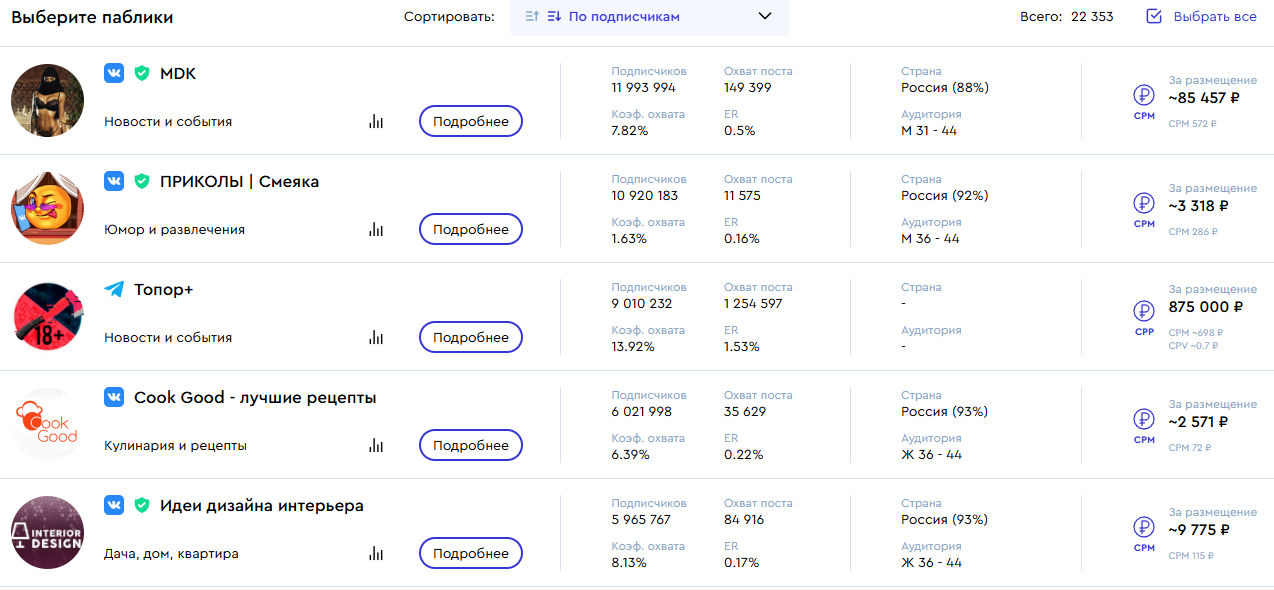Click the descending sort order icon
Viewport: 1274px width, 590px height.
point(554,16)
